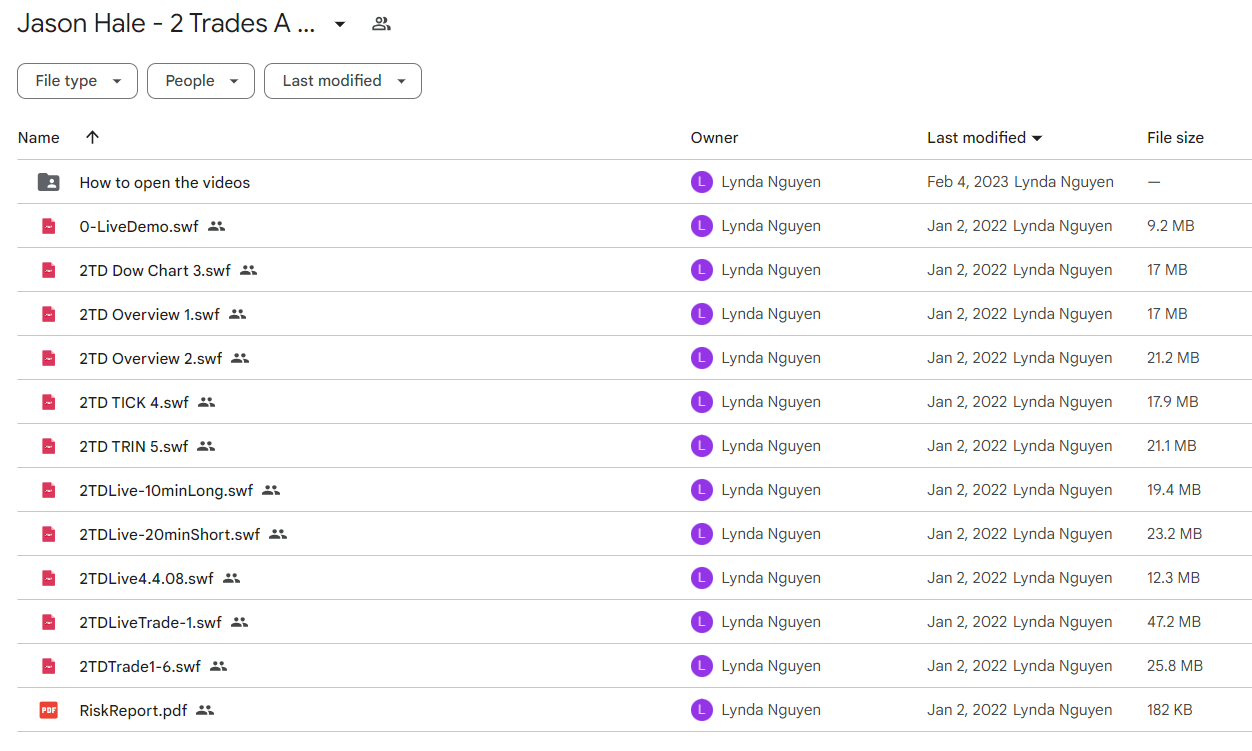
Task: Click file icon of 2TDLive-10minLong.swf
Action: coord(48,490)
